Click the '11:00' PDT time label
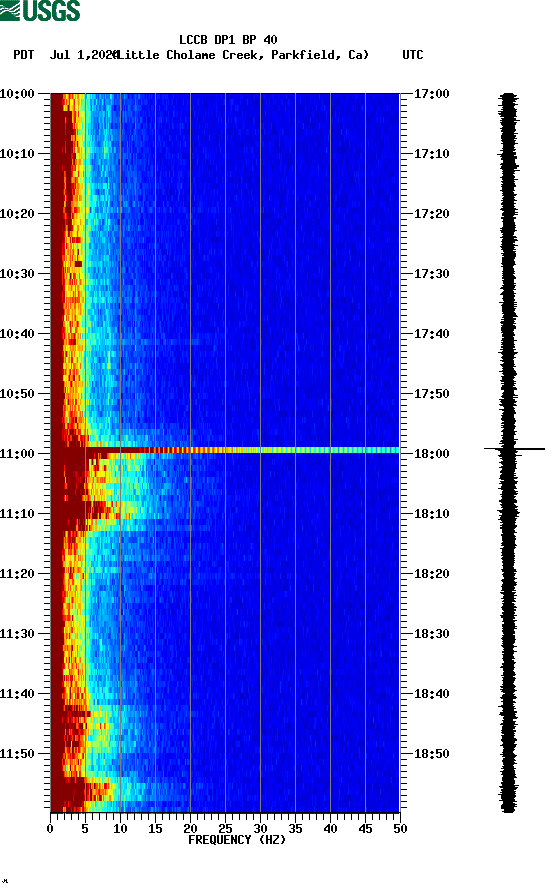This screenshot has width=552, height=892. tap(17, 453)
